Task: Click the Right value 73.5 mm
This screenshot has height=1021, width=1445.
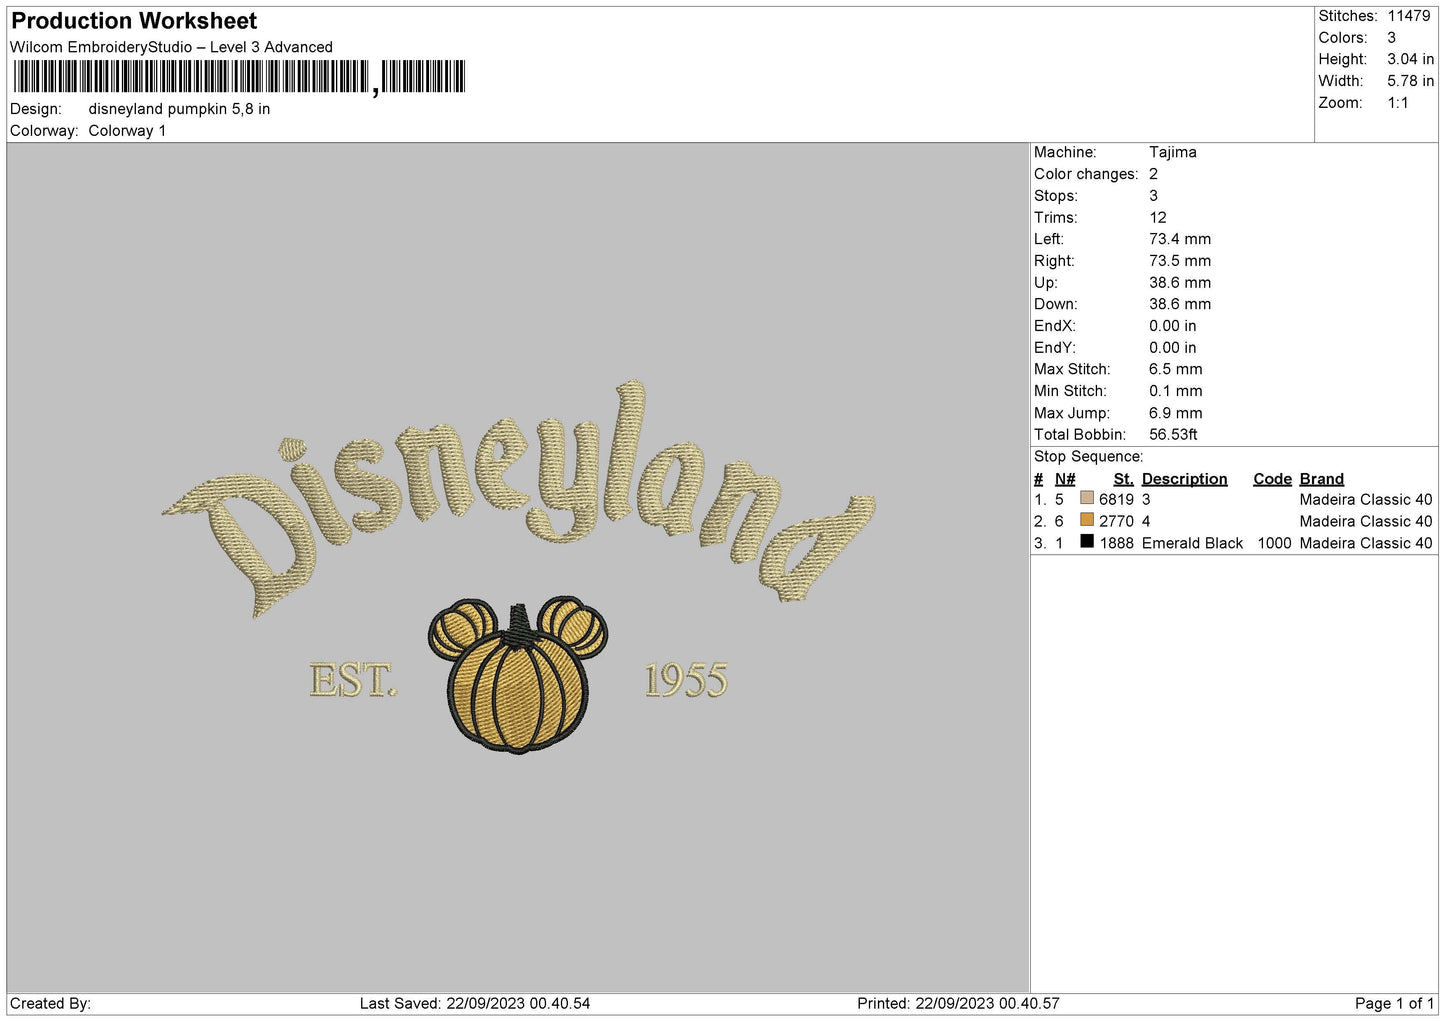Action: coord(1180,261)
